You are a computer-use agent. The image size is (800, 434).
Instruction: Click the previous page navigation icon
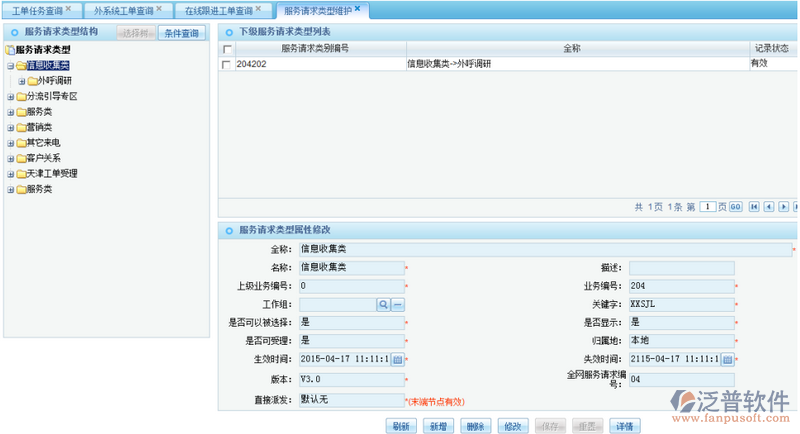769,207
